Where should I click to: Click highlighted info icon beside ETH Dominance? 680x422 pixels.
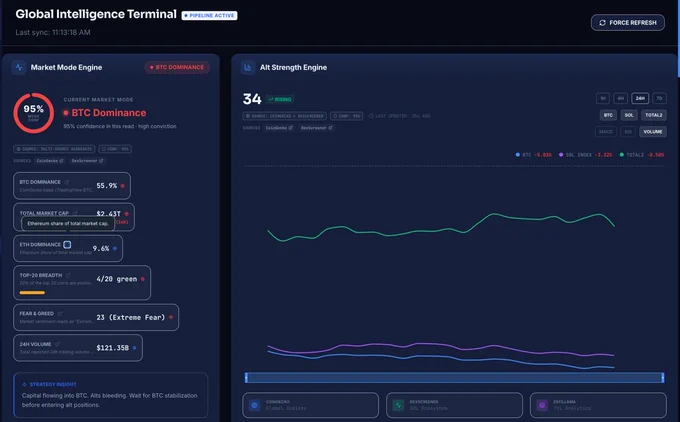67,245
